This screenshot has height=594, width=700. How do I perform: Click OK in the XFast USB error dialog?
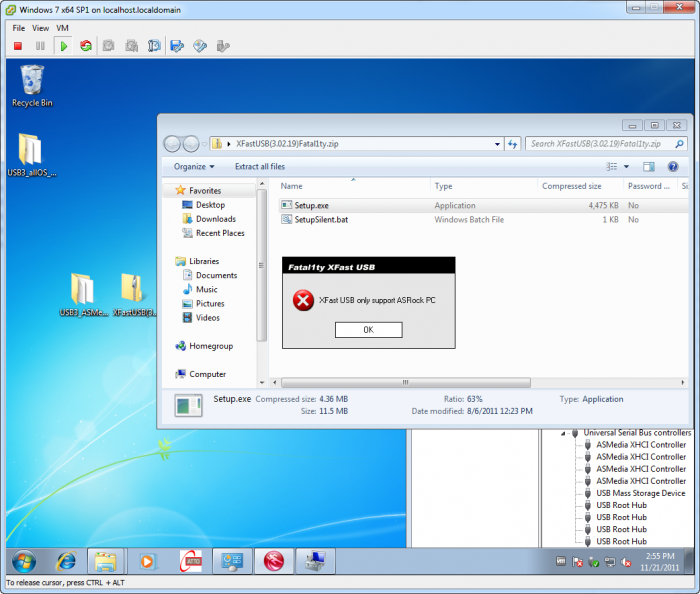coord(369,330)
